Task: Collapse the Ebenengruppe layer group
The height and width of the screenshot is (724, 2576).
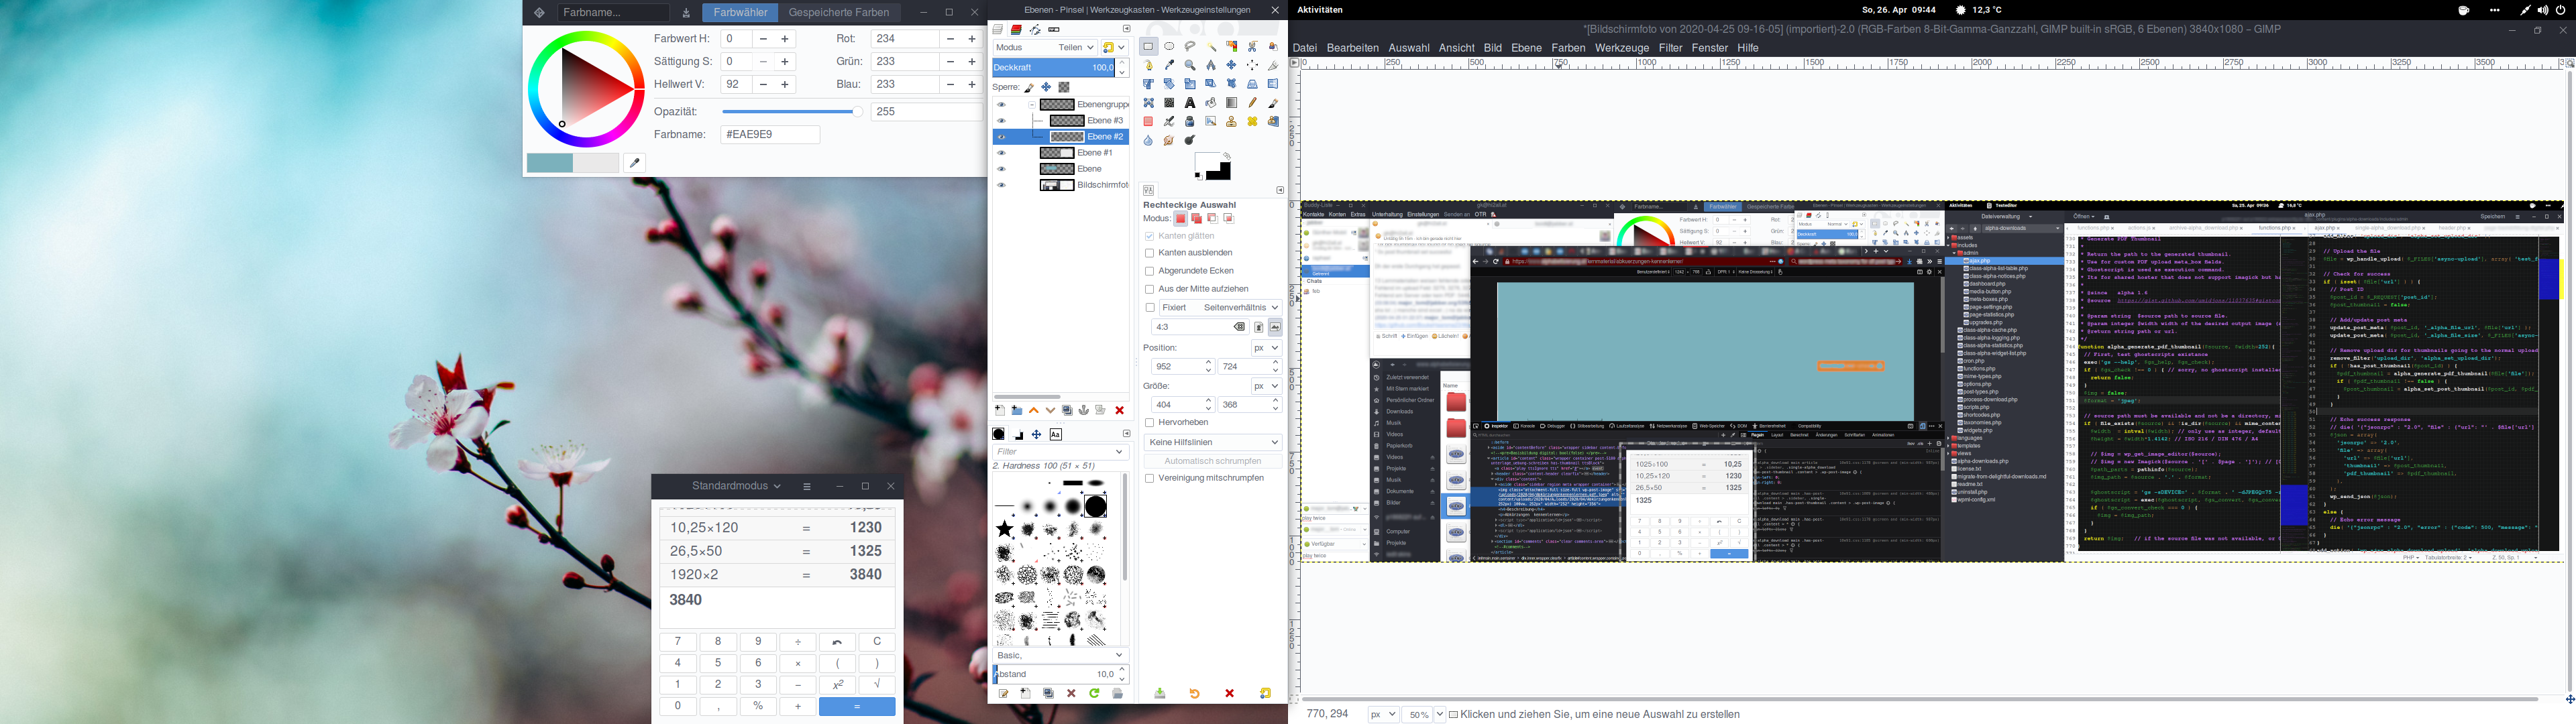Action: tap(1032, 105)
